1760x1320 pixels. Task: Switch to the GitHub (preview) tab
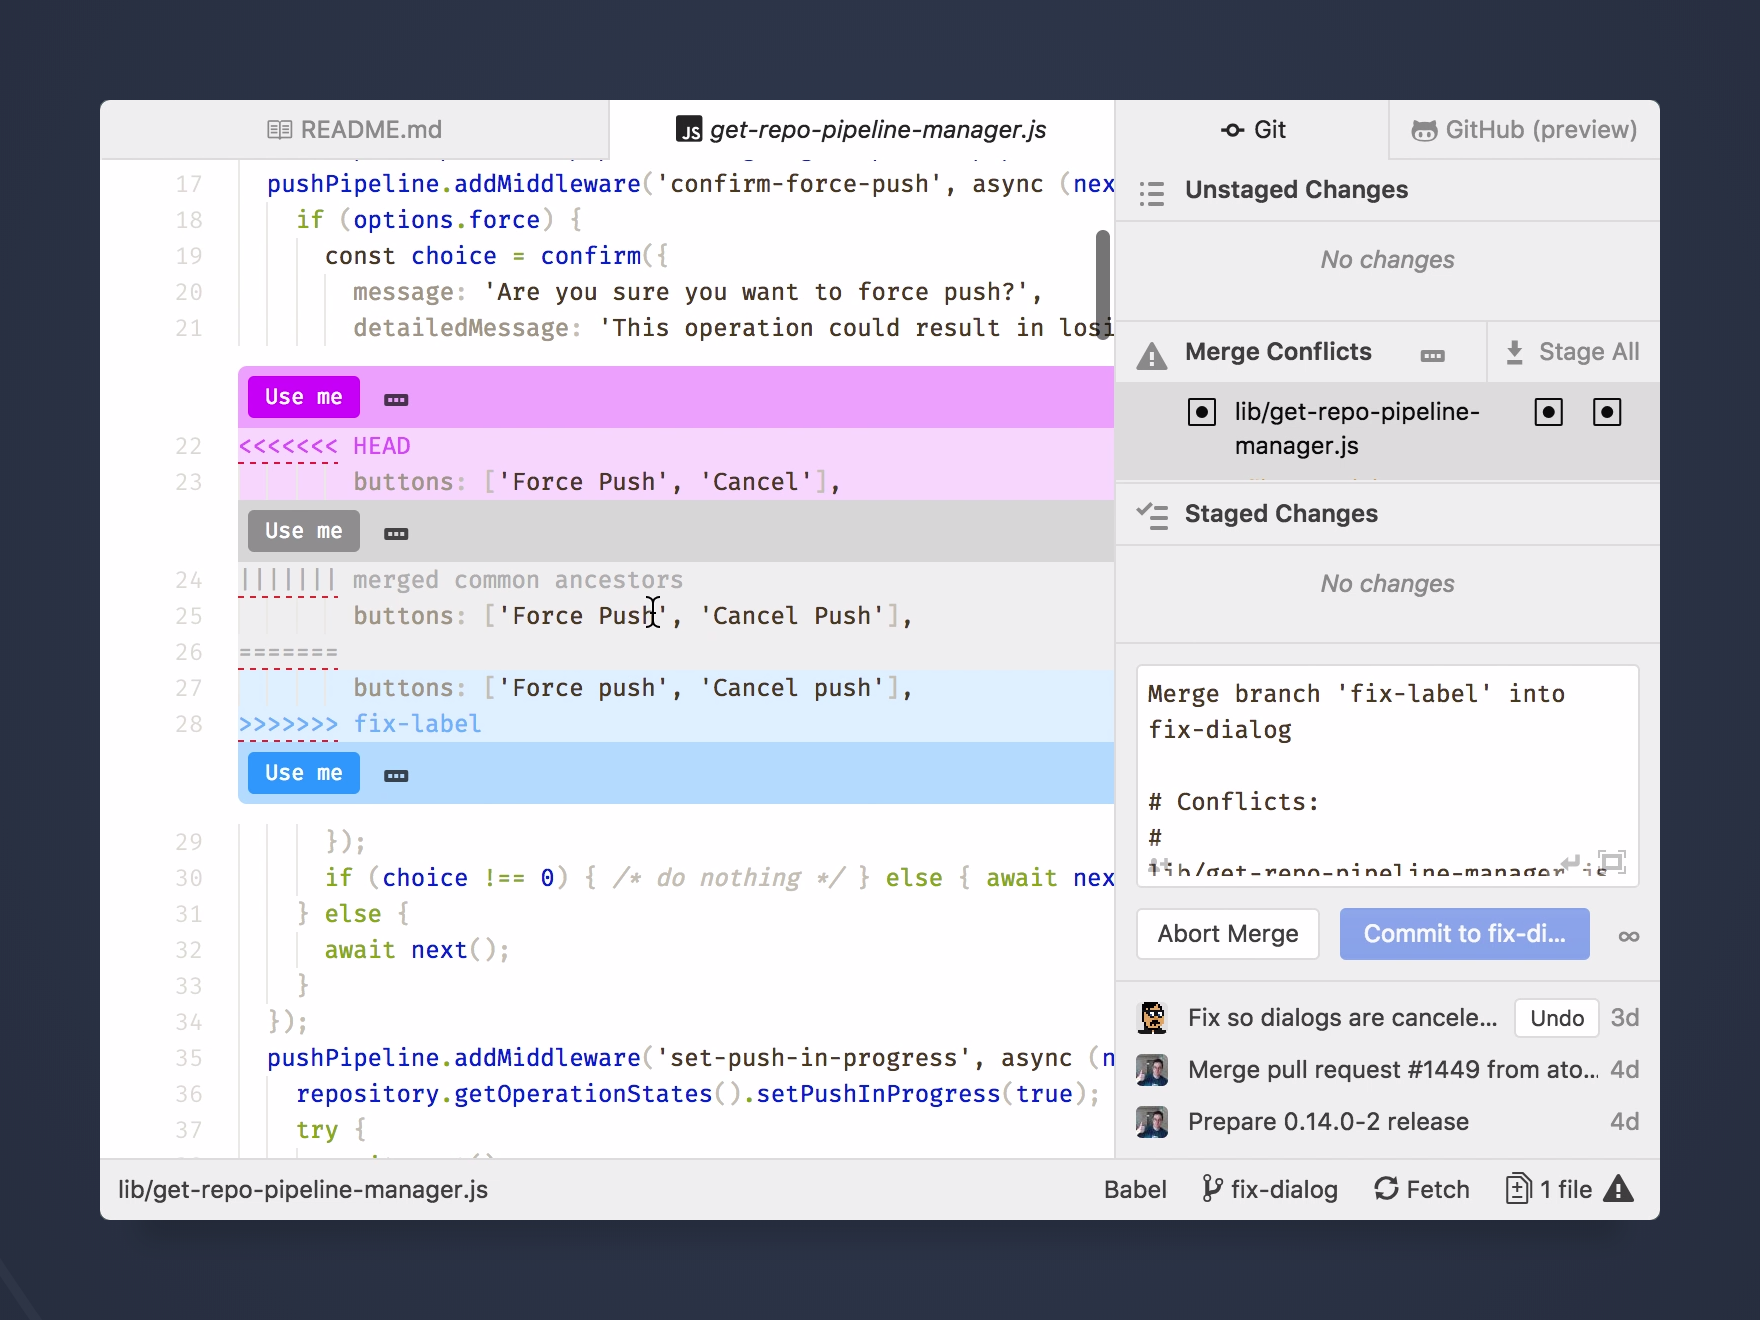[x=1524, y=130]
